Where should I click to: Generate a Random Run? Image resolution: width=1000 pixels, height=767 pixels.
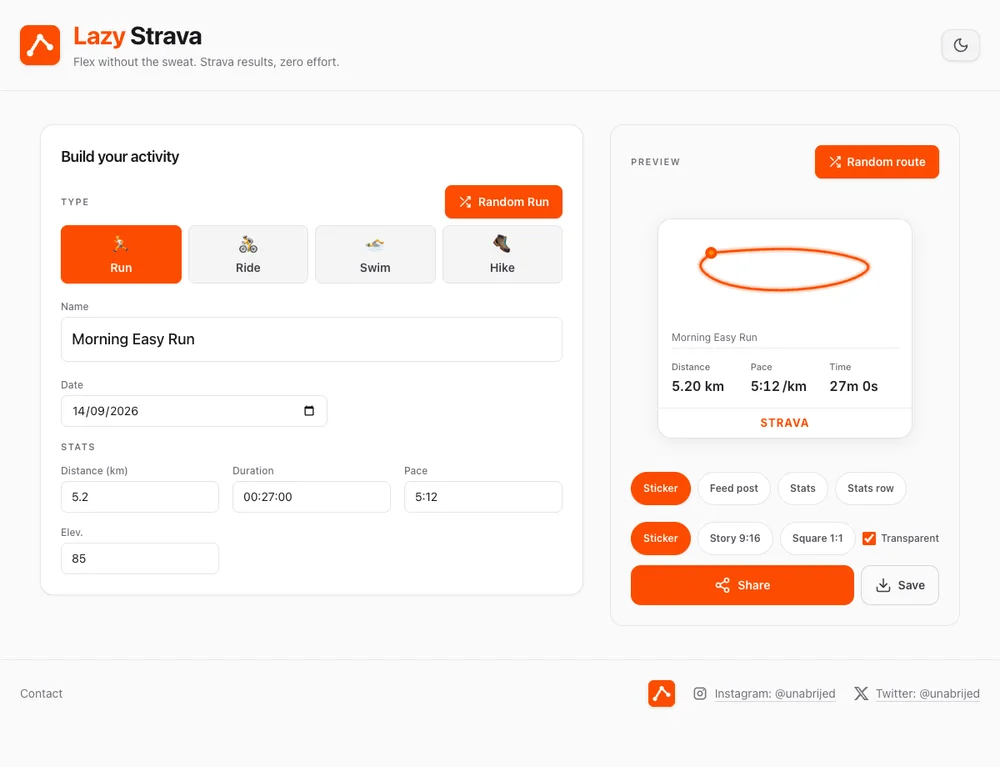[x=504, y=201]
